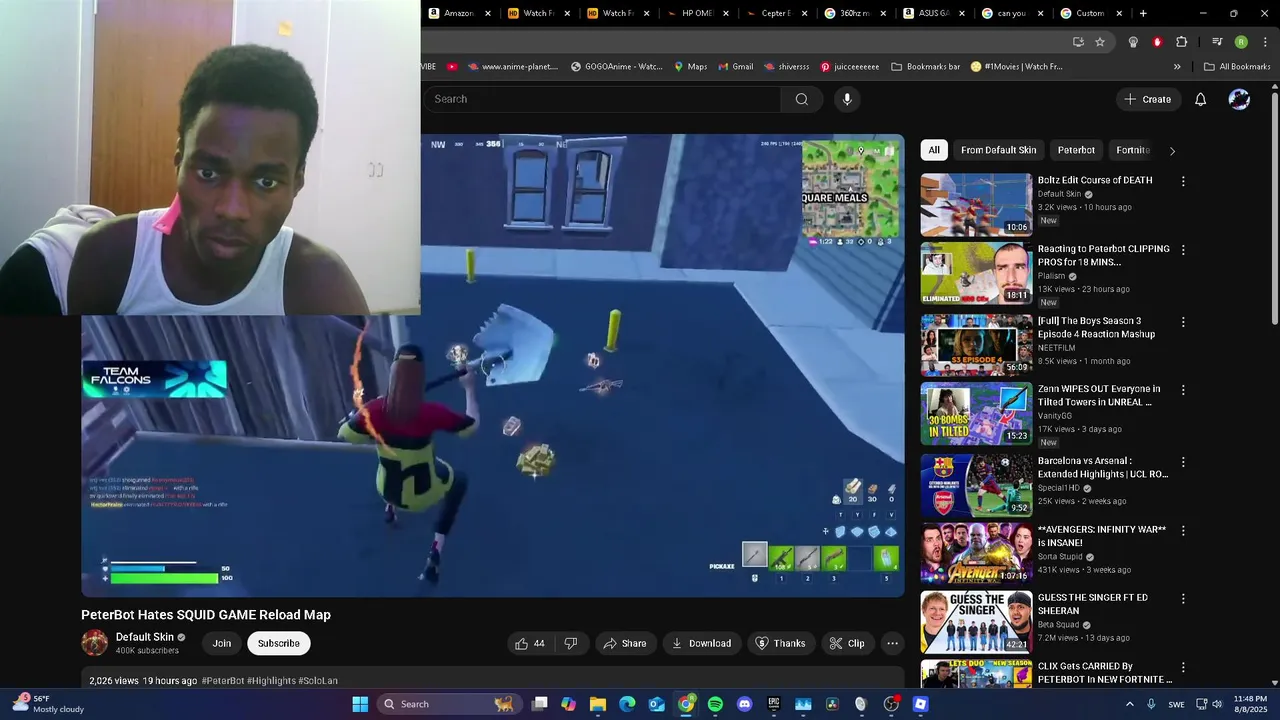Bookmark this page with the star icon
Screen dimensions: 1280x720
pos(1100,42)
